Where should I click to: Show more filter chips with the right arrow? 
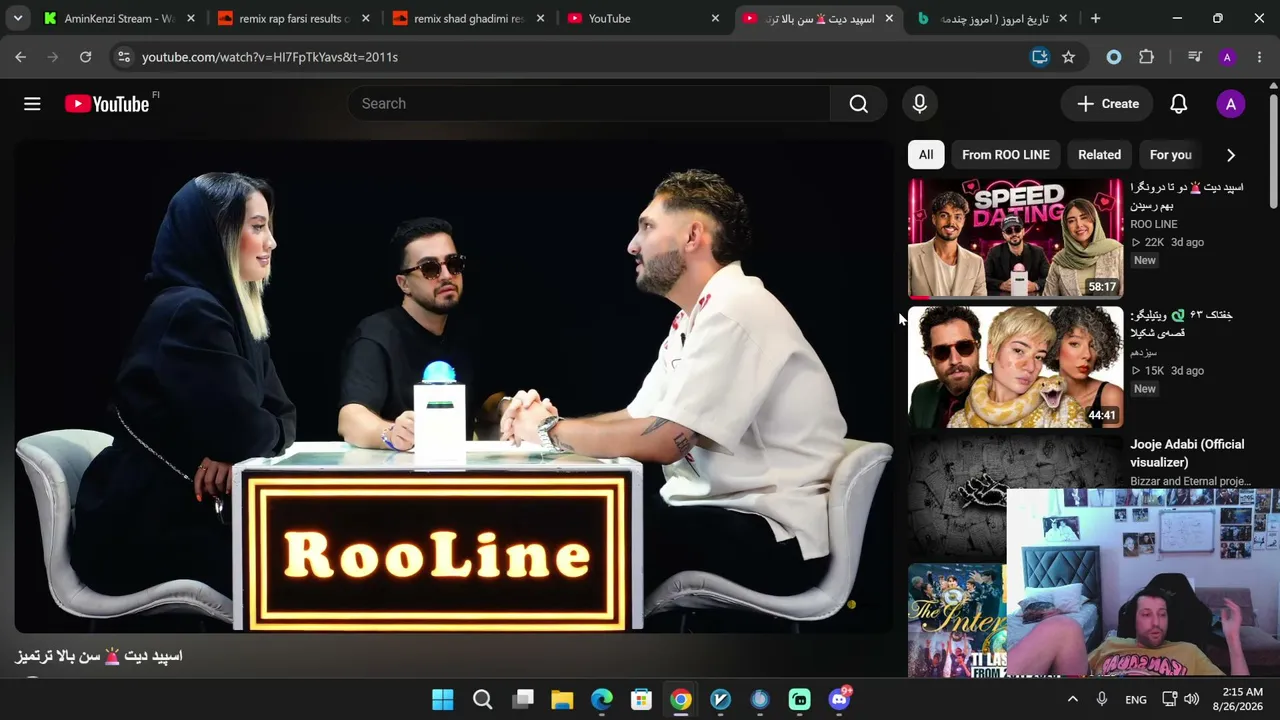[x=1231, y=155]
